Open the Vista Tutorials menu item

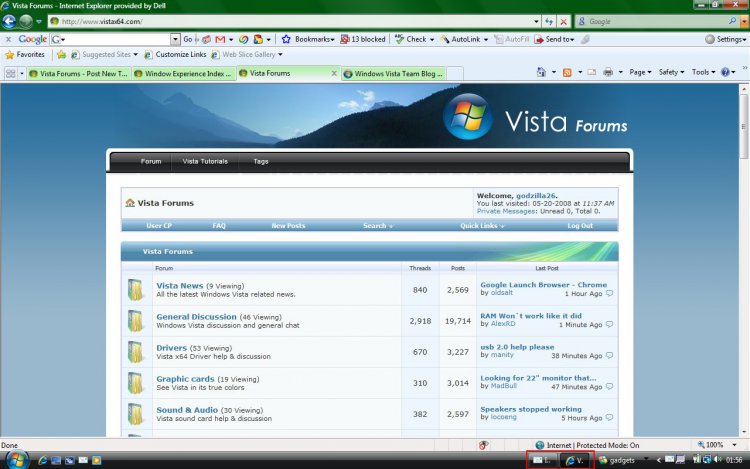click(x=205, y=161)
